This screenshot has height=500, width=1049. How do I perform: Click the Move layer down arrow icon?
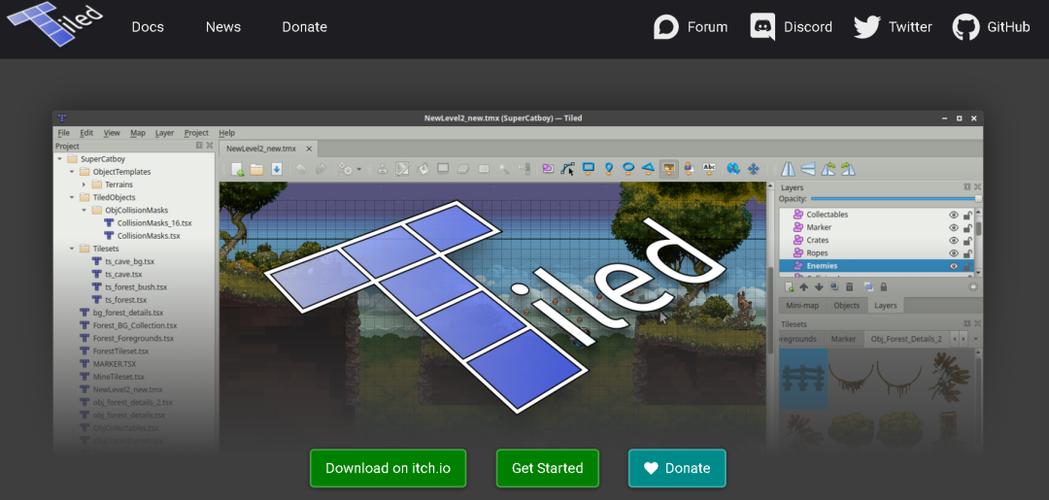click(x=819, y=286)
